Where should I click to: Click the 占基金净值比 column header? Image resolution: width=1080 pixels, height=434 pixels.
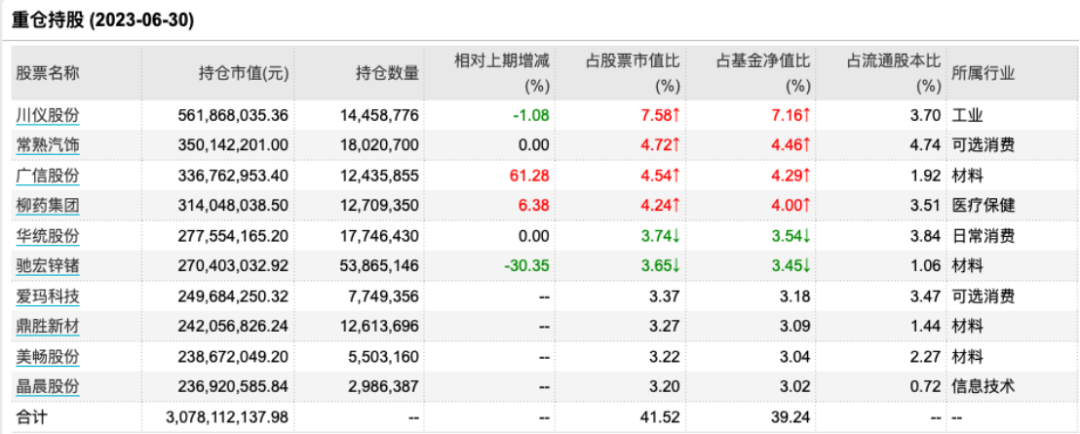tap(763, 74)
